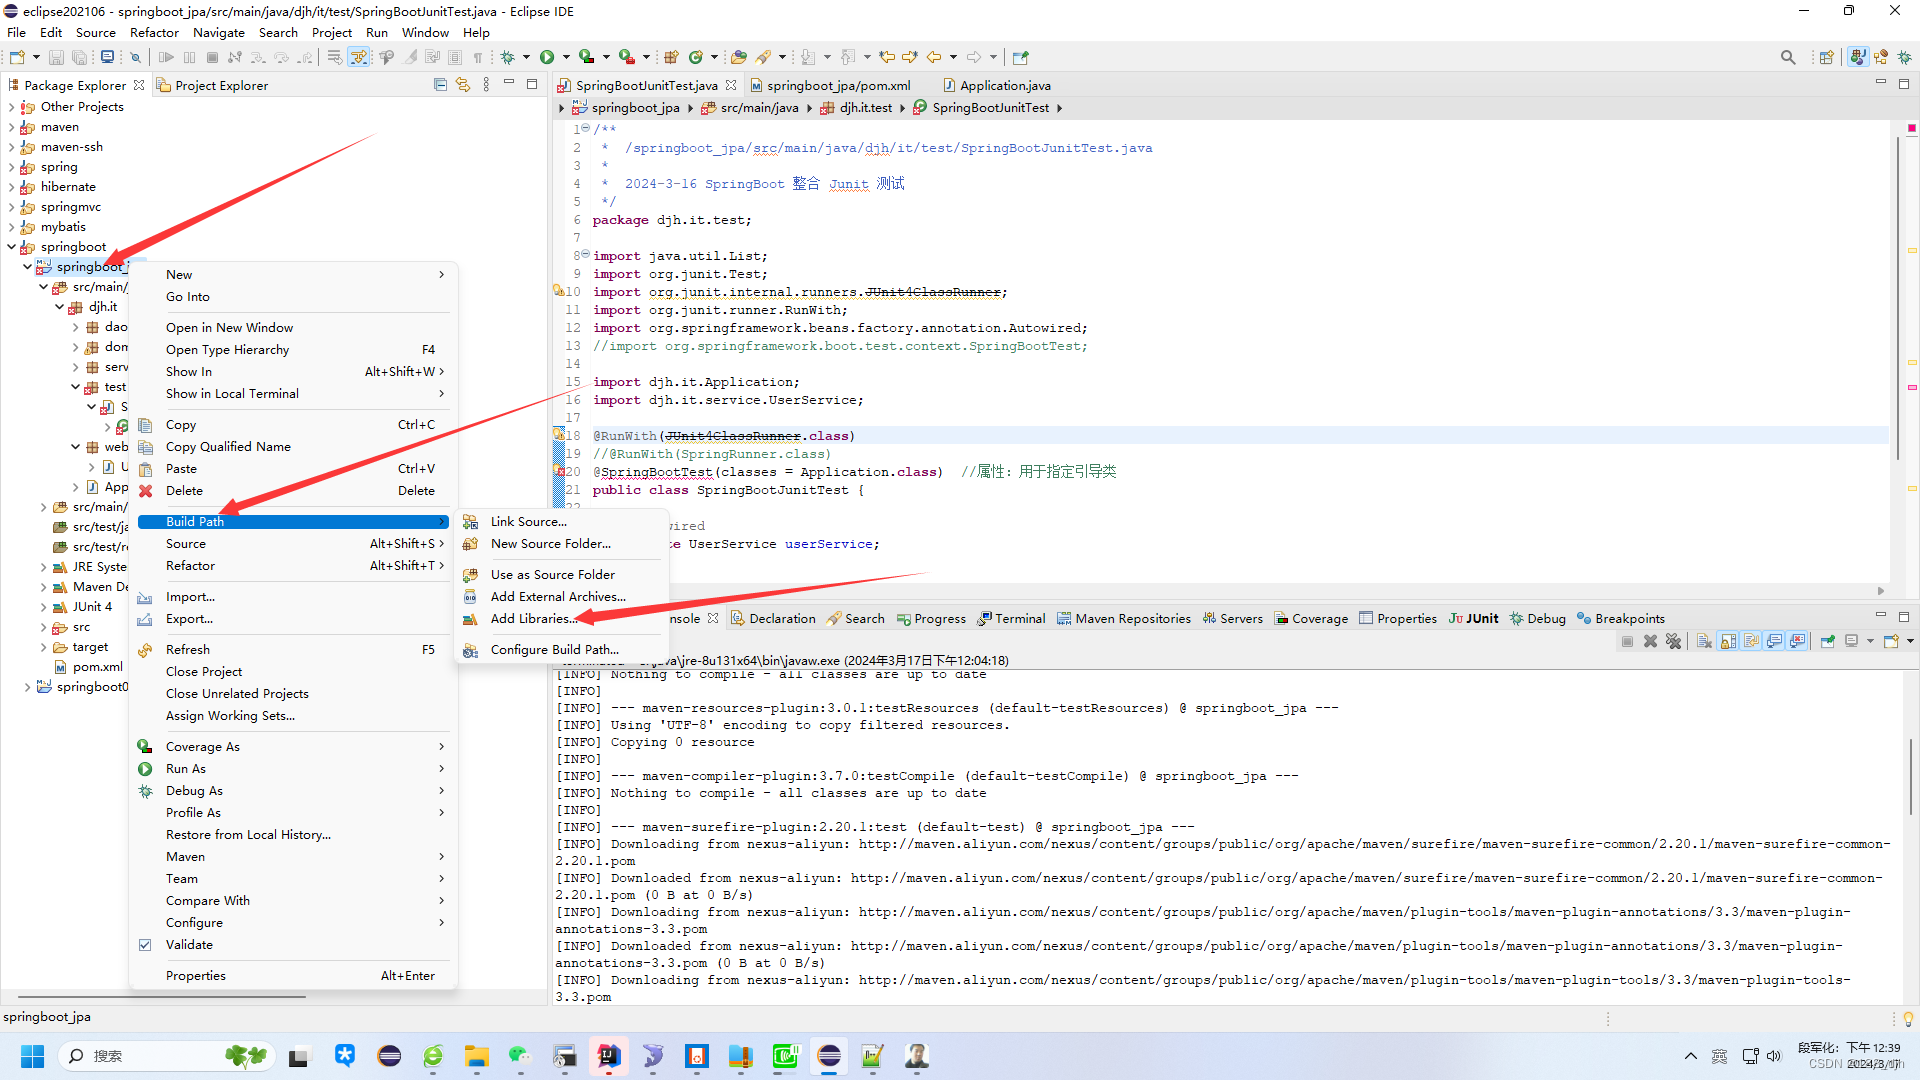
Task: Toggle Link with Editor in Package Explorer
Action: [463, 85]
